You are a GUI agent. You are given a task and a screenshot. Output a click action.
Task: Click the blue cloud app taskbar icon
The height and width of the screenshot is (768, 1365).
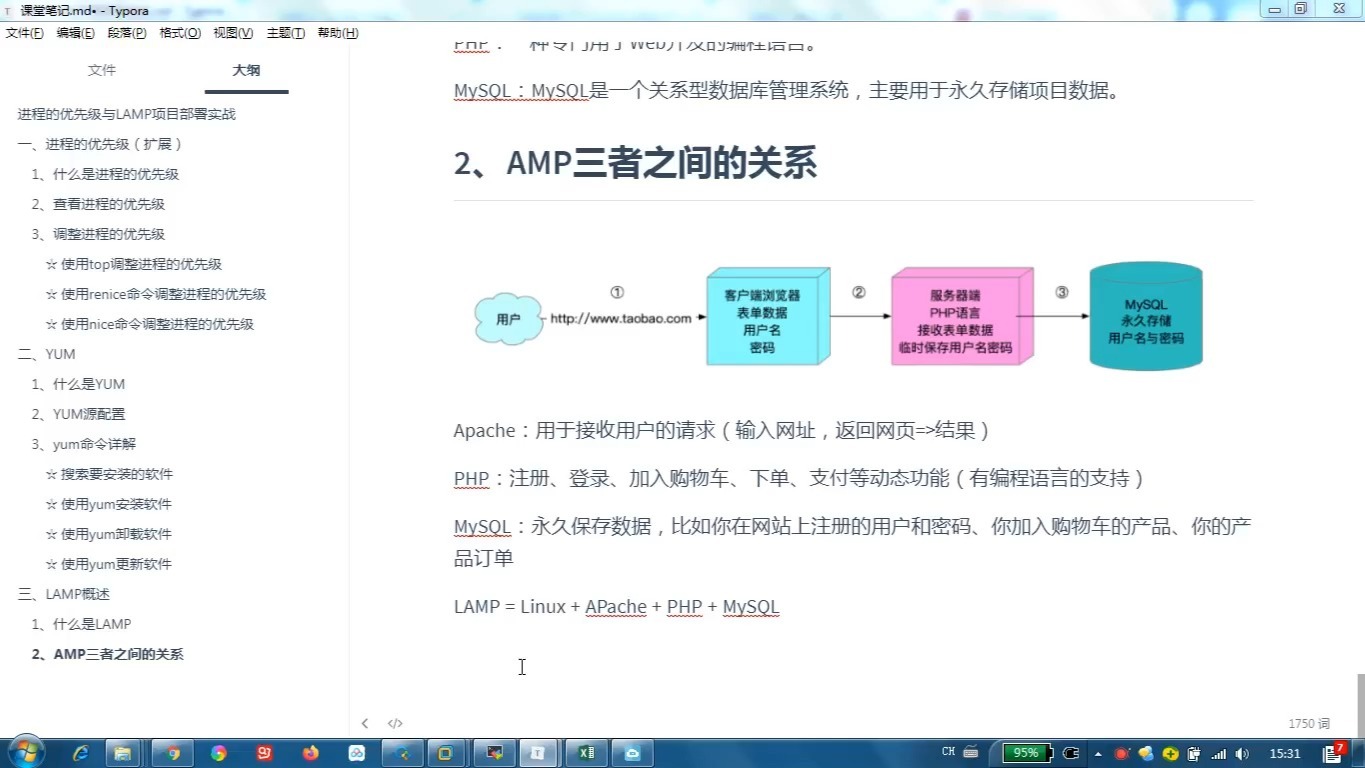click(x=632, y=753)
